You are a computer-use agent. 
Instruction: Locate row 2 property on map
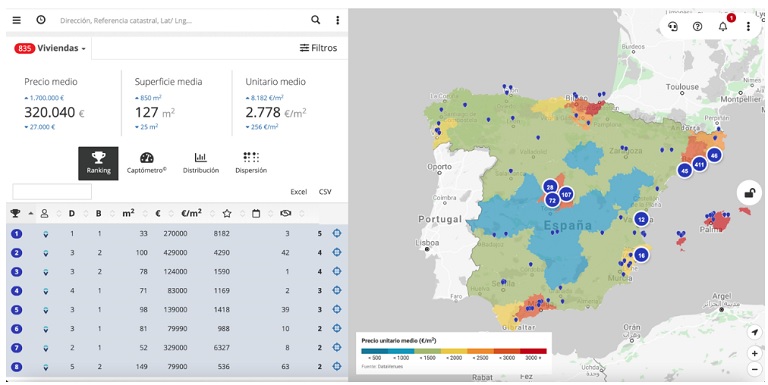tap(337, 252)
